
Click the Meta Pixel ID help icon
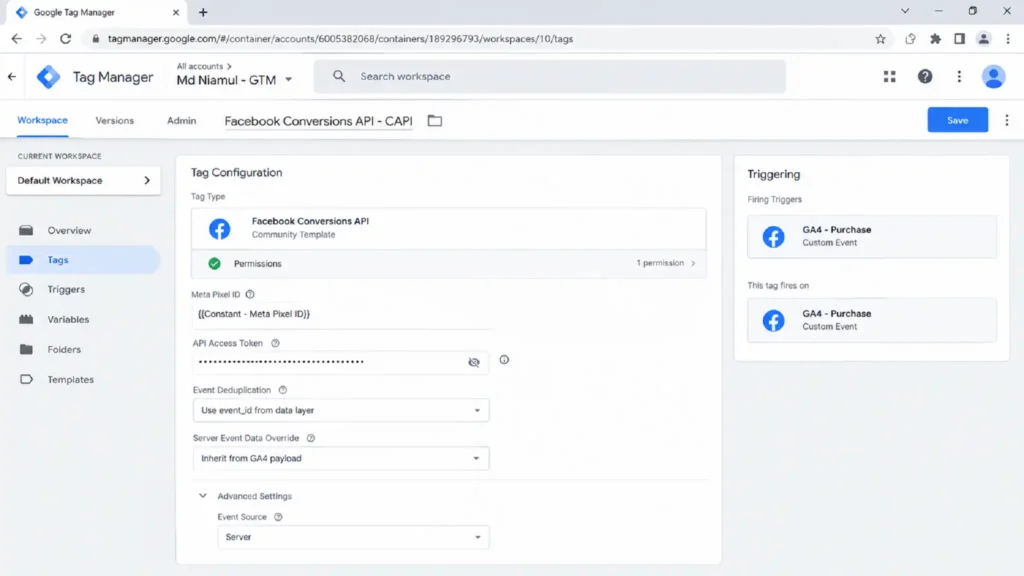coord(250,295)
